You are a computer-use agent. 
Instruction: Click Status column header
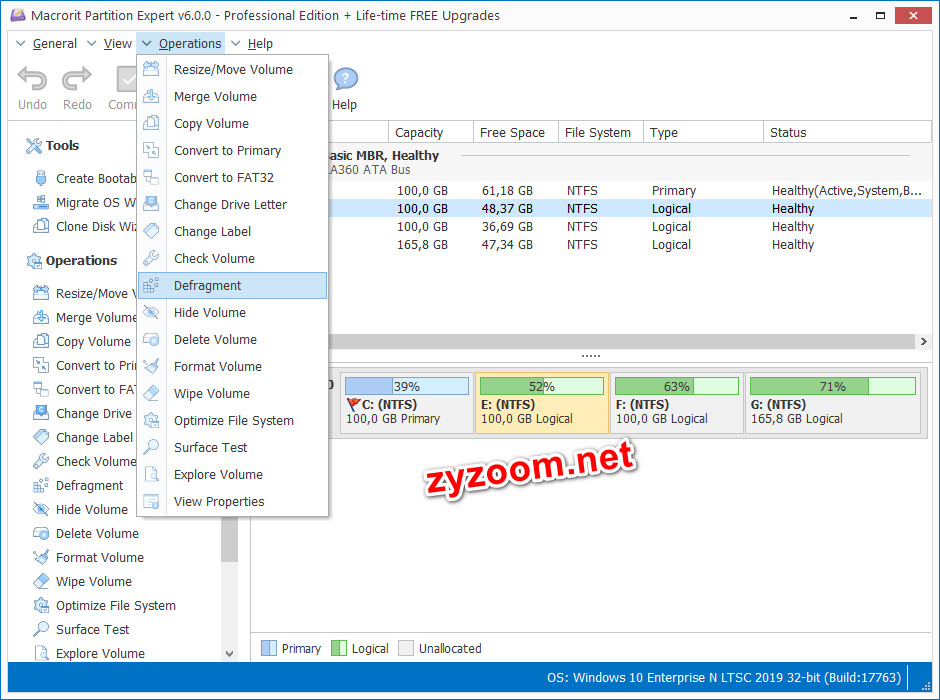tap(847, 132)
